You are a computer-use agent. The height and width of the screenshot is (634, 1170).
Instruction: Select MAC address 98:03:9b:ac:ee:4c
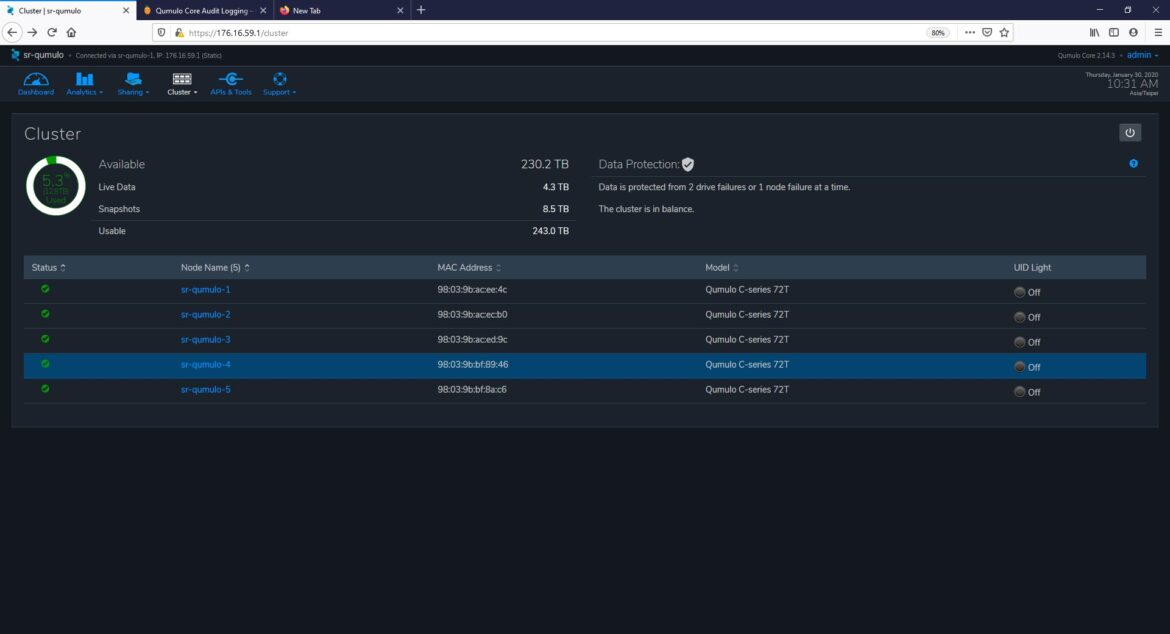click(472, 289)
